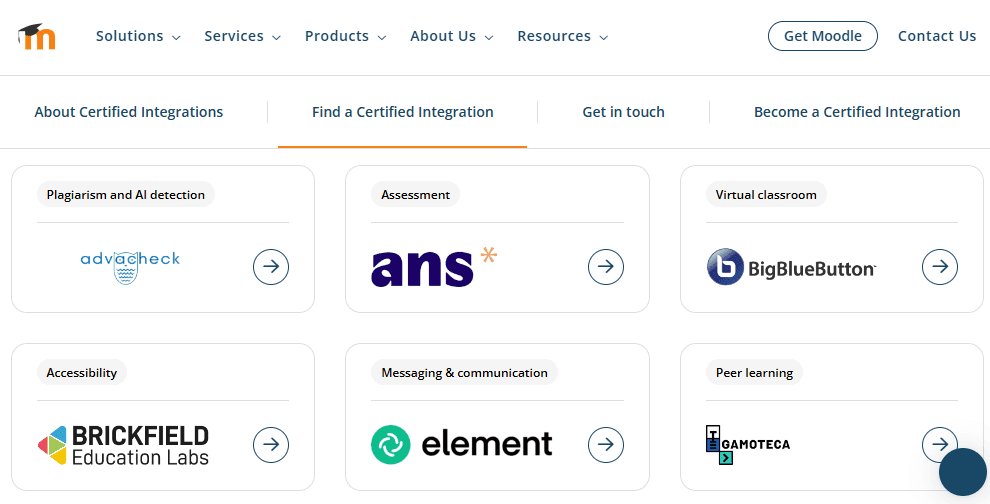Open the element arrow icon
This screenshot has width=990, height=504.
605,445
